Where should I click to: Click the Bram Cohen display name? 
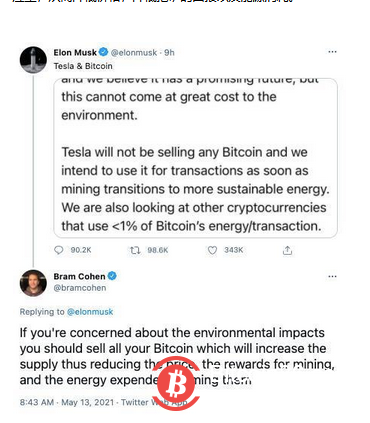click(79, 276)
